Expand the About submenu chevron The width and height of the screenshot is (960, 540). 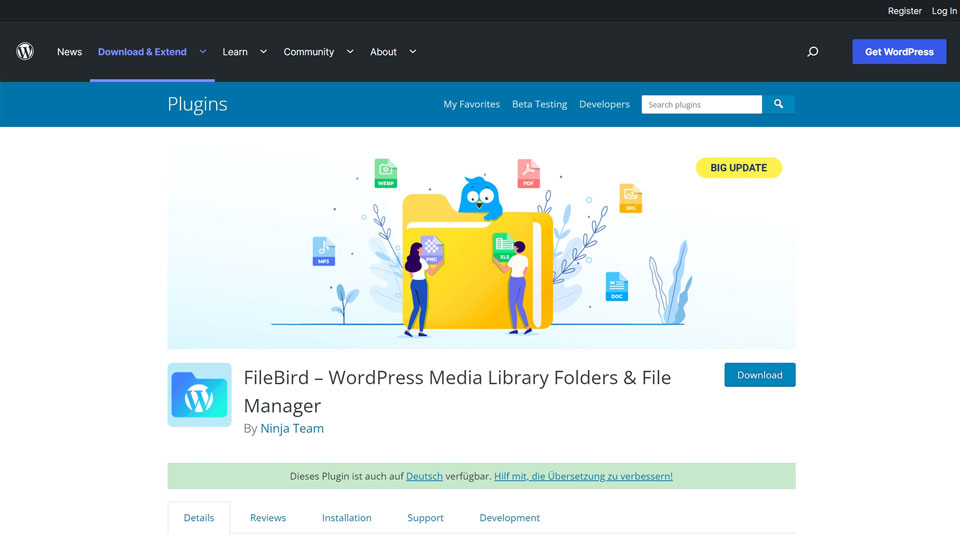[413, 52]
